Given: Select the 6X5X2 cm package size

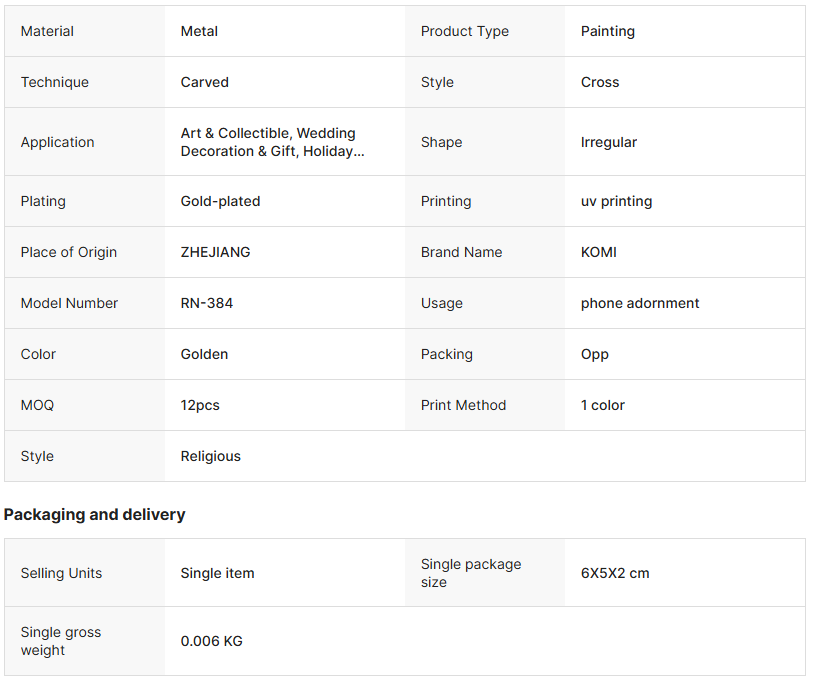Looking at the screenshot, I should pyautogui.click(x=614, y=573).
